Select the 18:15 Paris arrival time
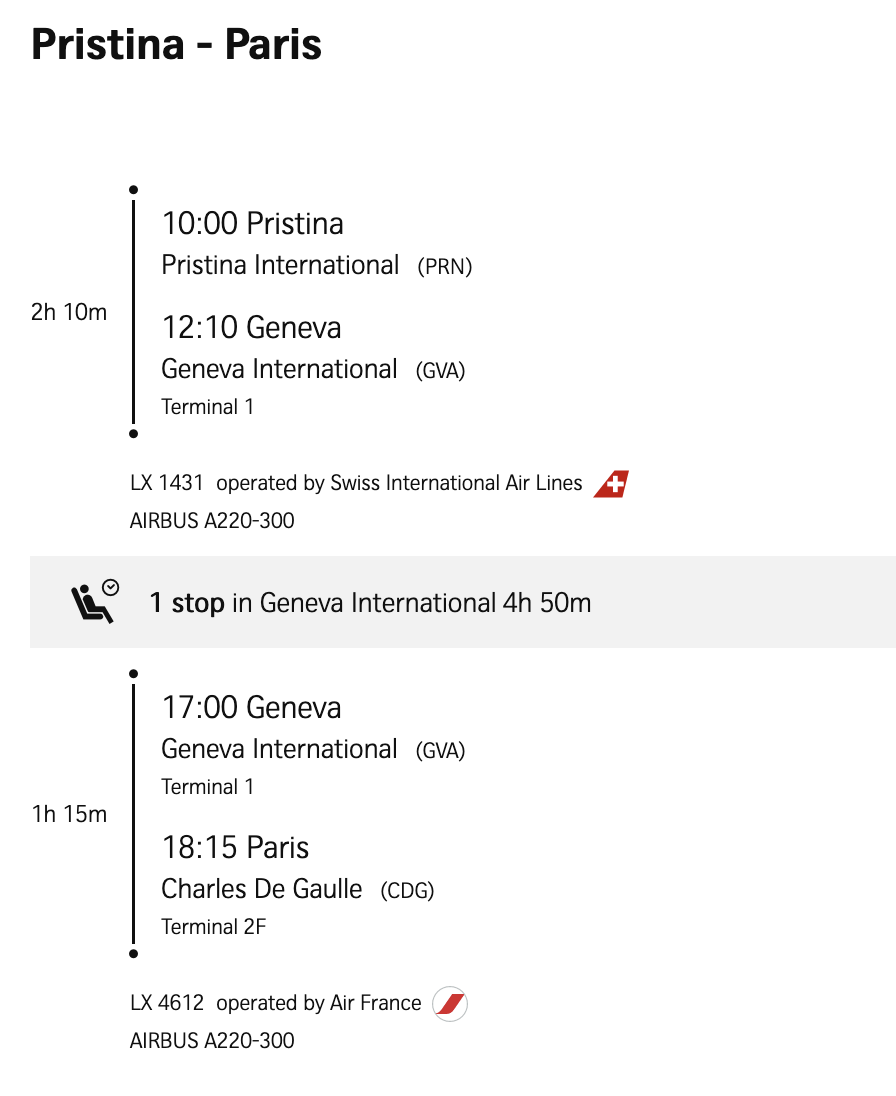Screen dimensions: 896x1096 point(235,847)
